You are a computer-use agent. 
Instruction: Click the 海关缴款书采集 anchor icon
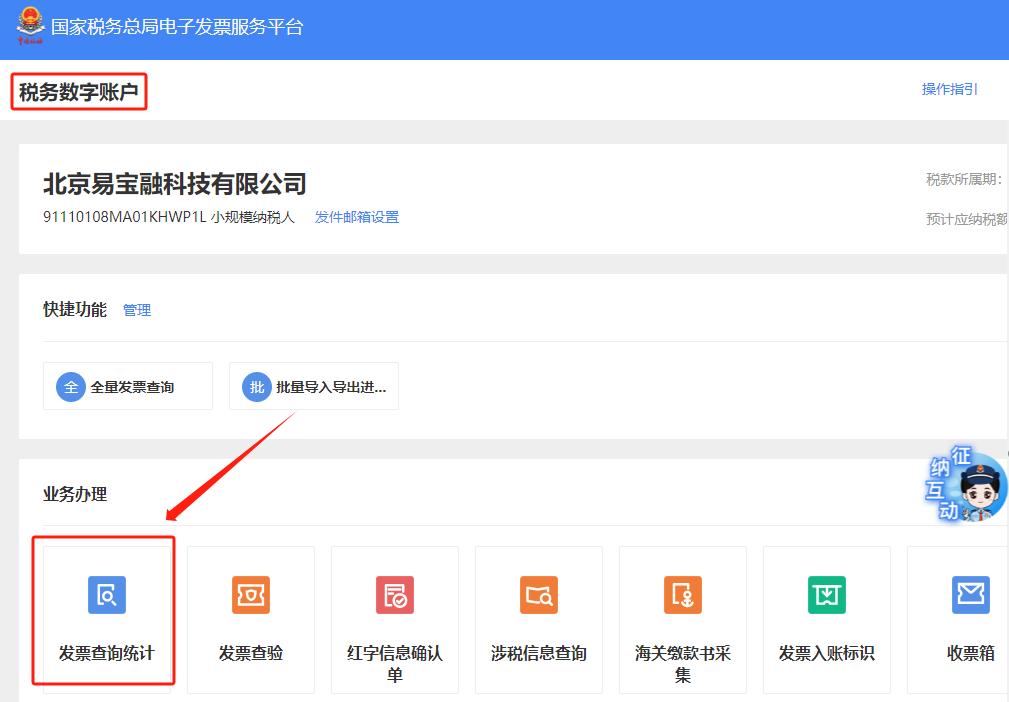click(682, 595)
